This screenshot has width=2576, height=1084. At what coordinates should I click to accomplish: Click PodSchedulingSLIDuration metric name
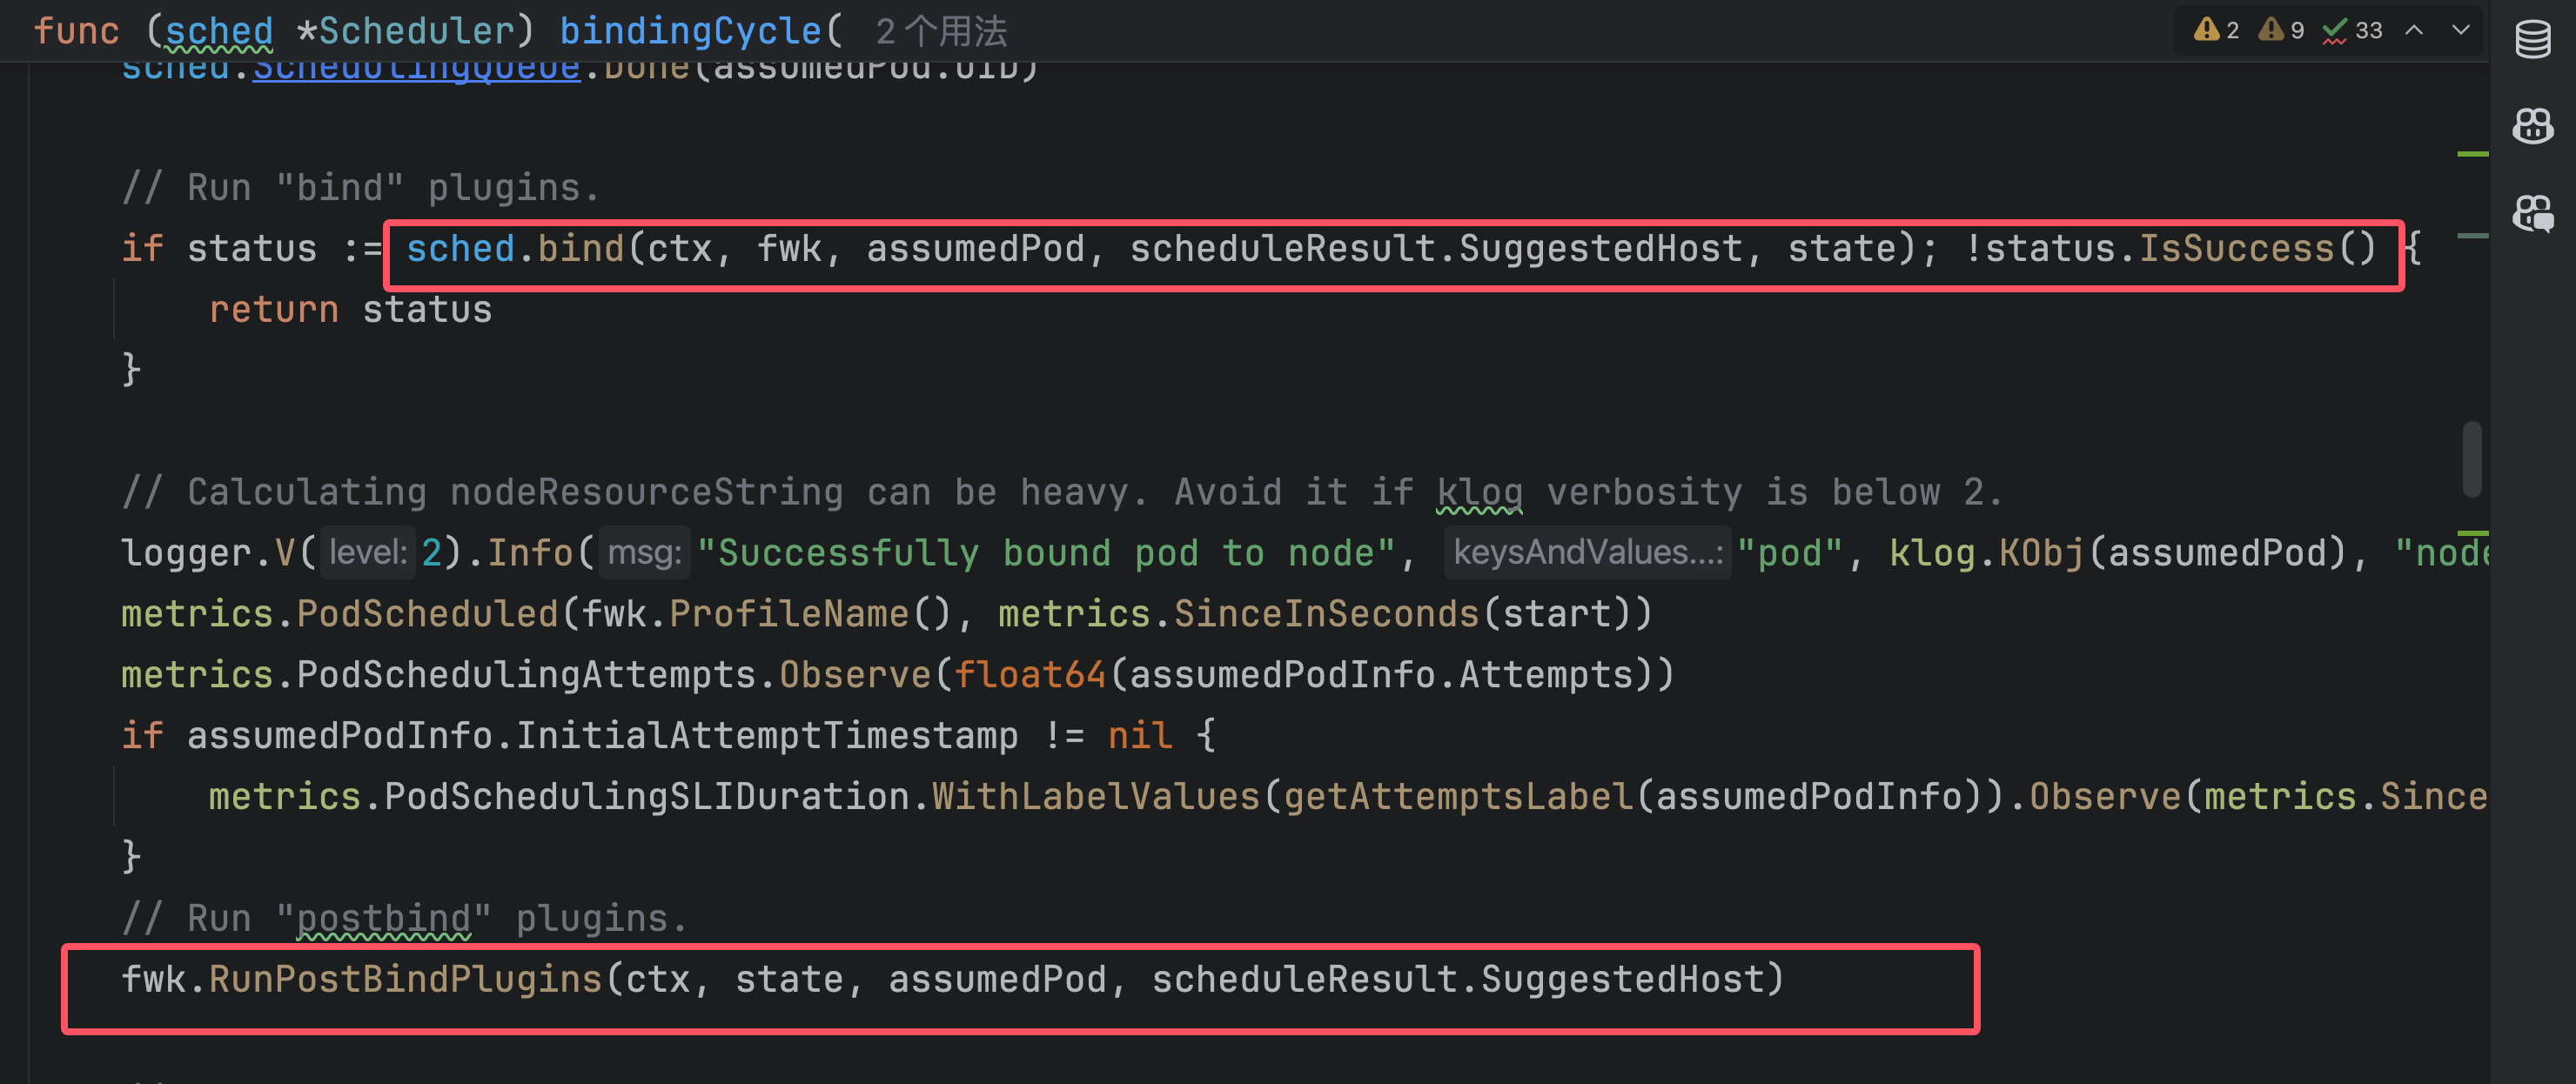[x=646, y=797]
